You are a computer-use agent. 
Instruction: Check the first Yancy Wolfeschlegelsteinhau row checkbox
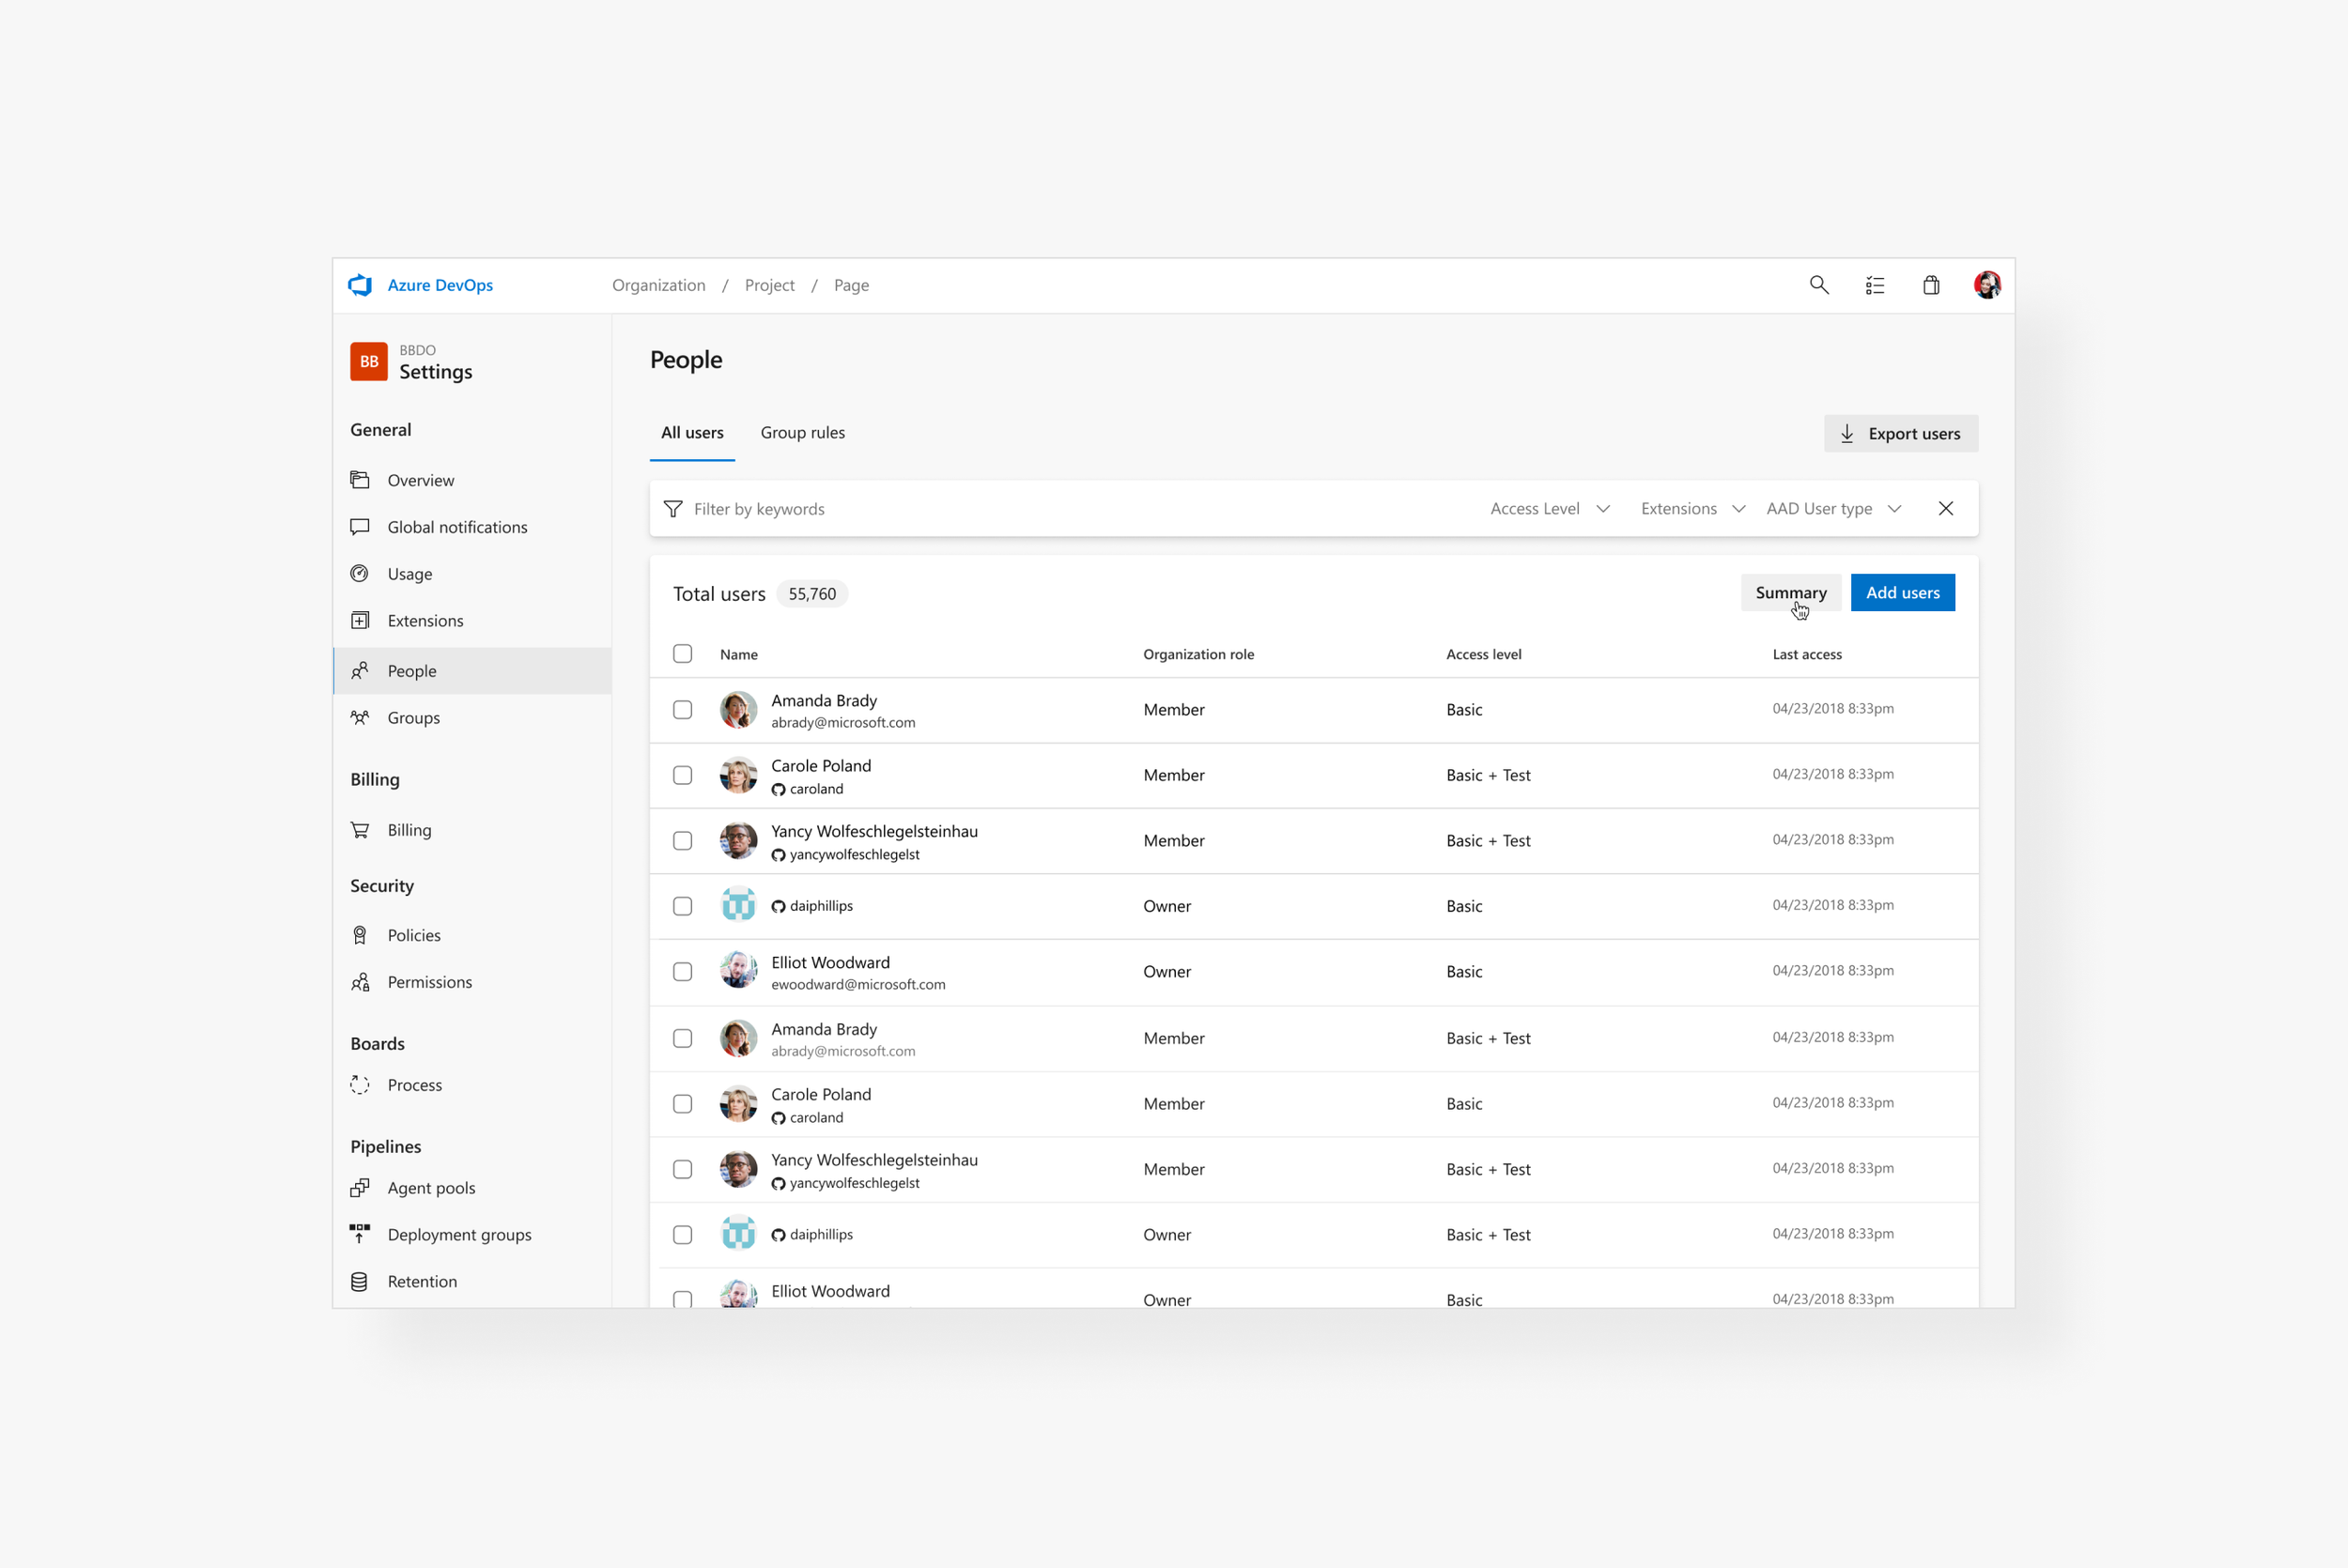[x=683, y=841]
